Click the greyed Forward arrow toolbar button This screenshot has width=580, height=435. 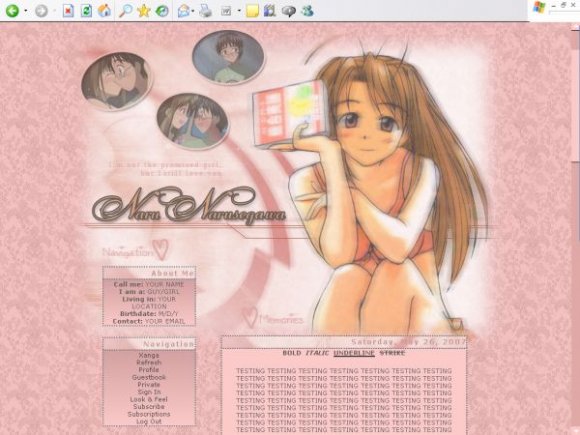pyautogui.click(x=41, y=11)
